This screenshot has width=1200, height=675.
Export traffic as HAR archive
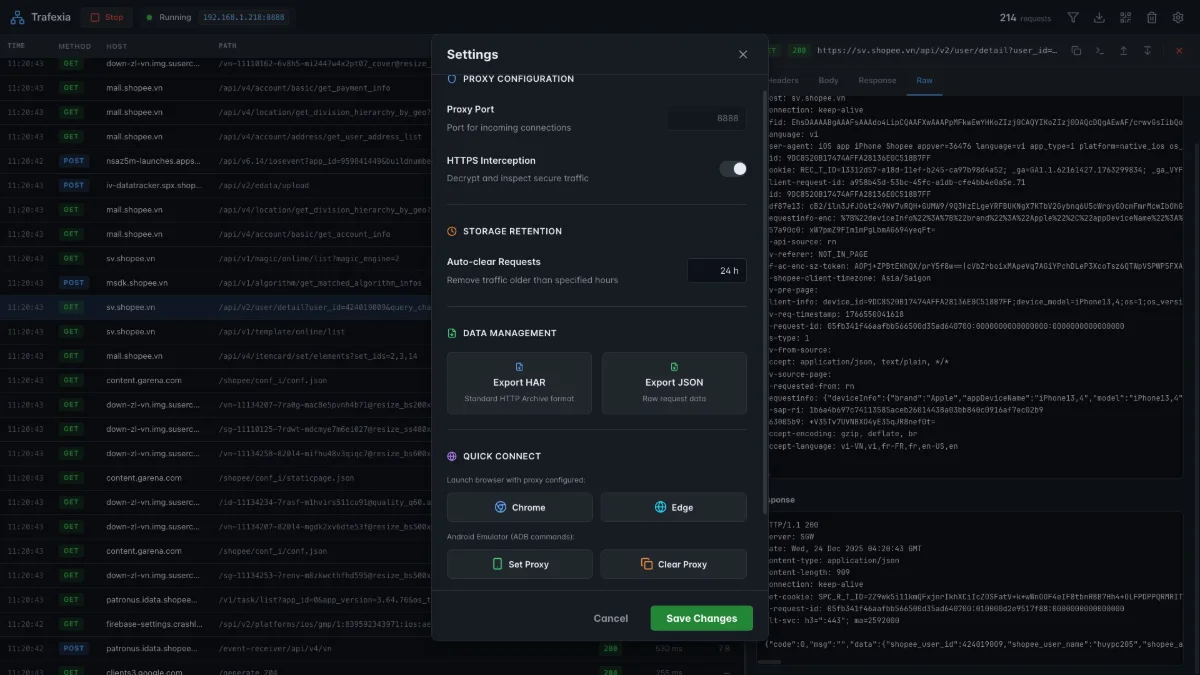coord(519,383)
